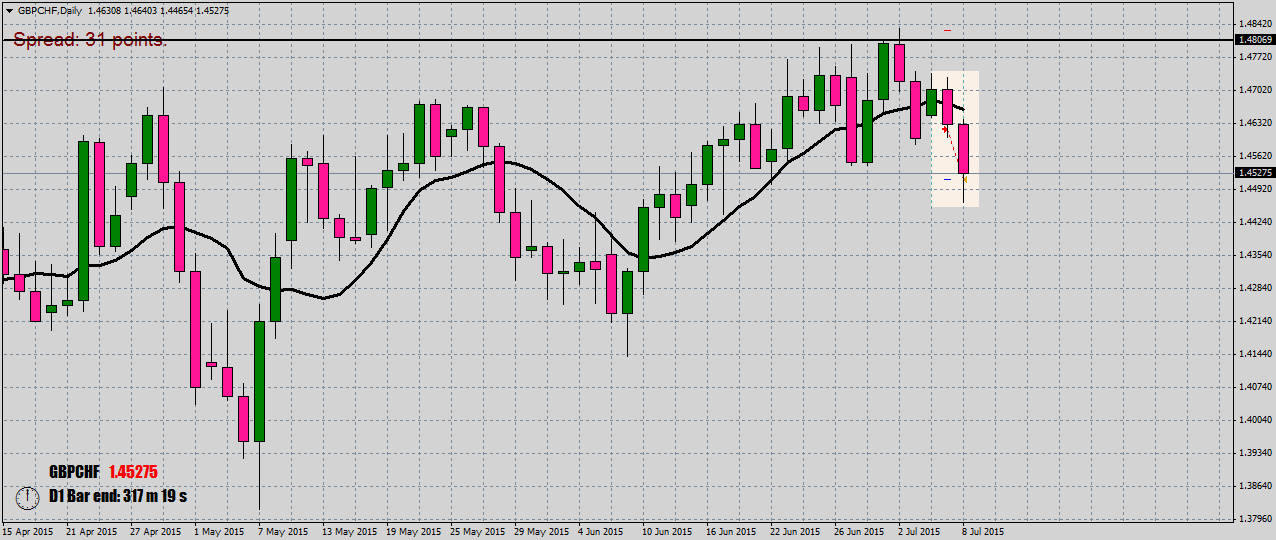Select the orange trade-exit arrow on last candle

(965, 180)
